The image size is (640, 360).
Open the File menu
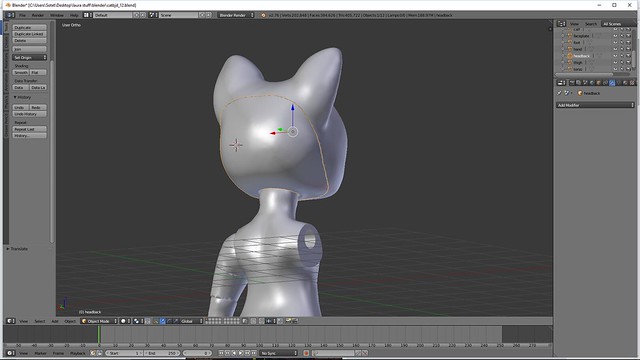(22, 15)
